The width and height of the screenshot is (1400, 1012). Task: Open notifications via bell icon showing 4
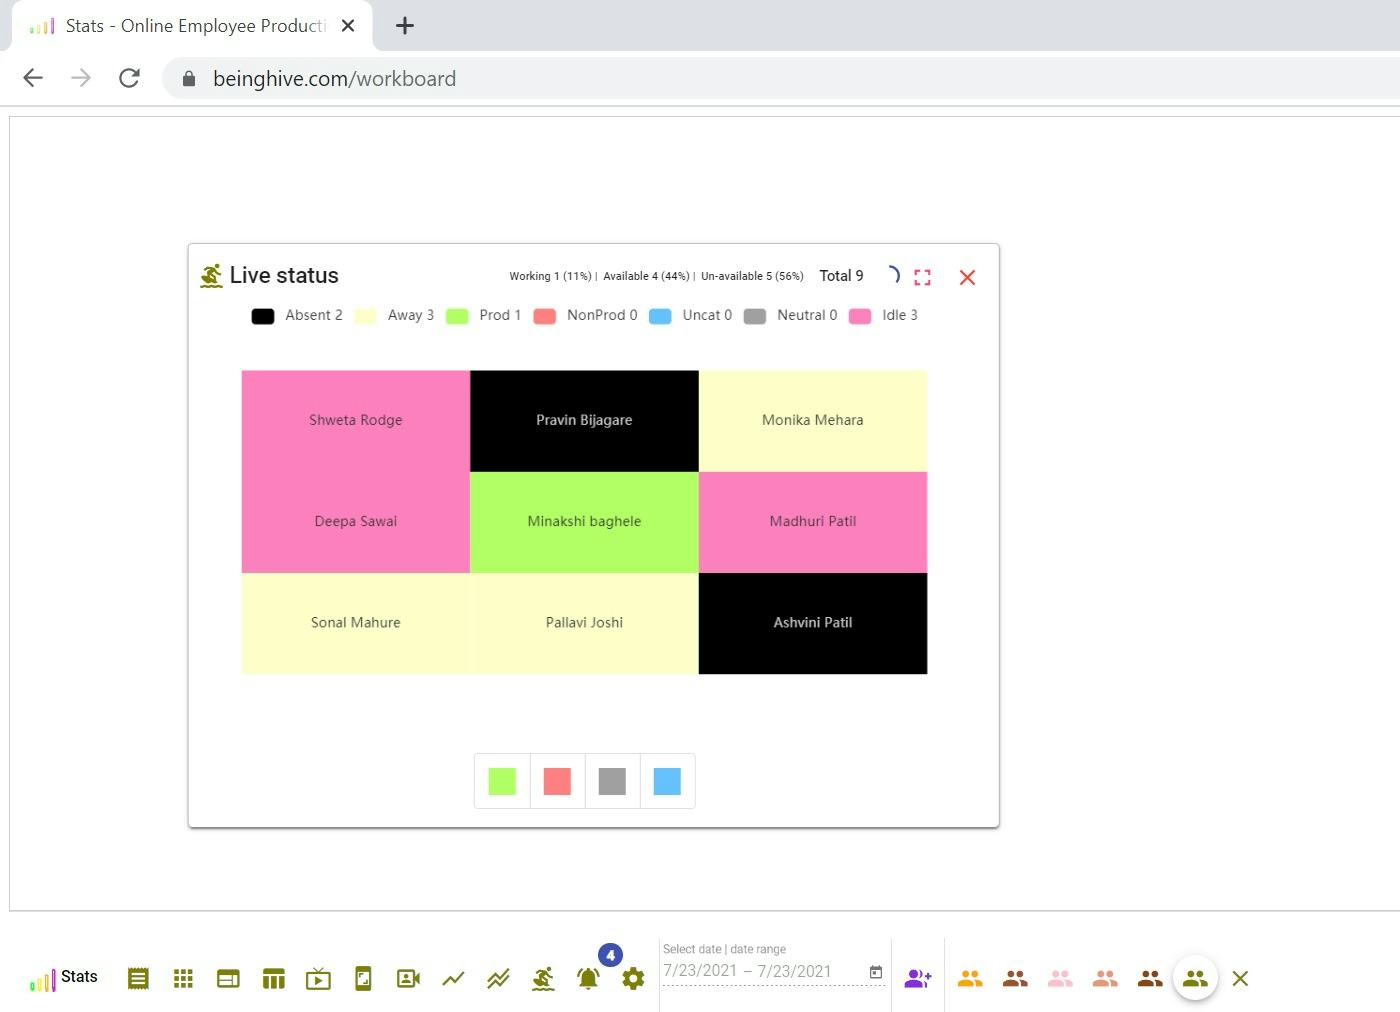click(x=588, y=978)
